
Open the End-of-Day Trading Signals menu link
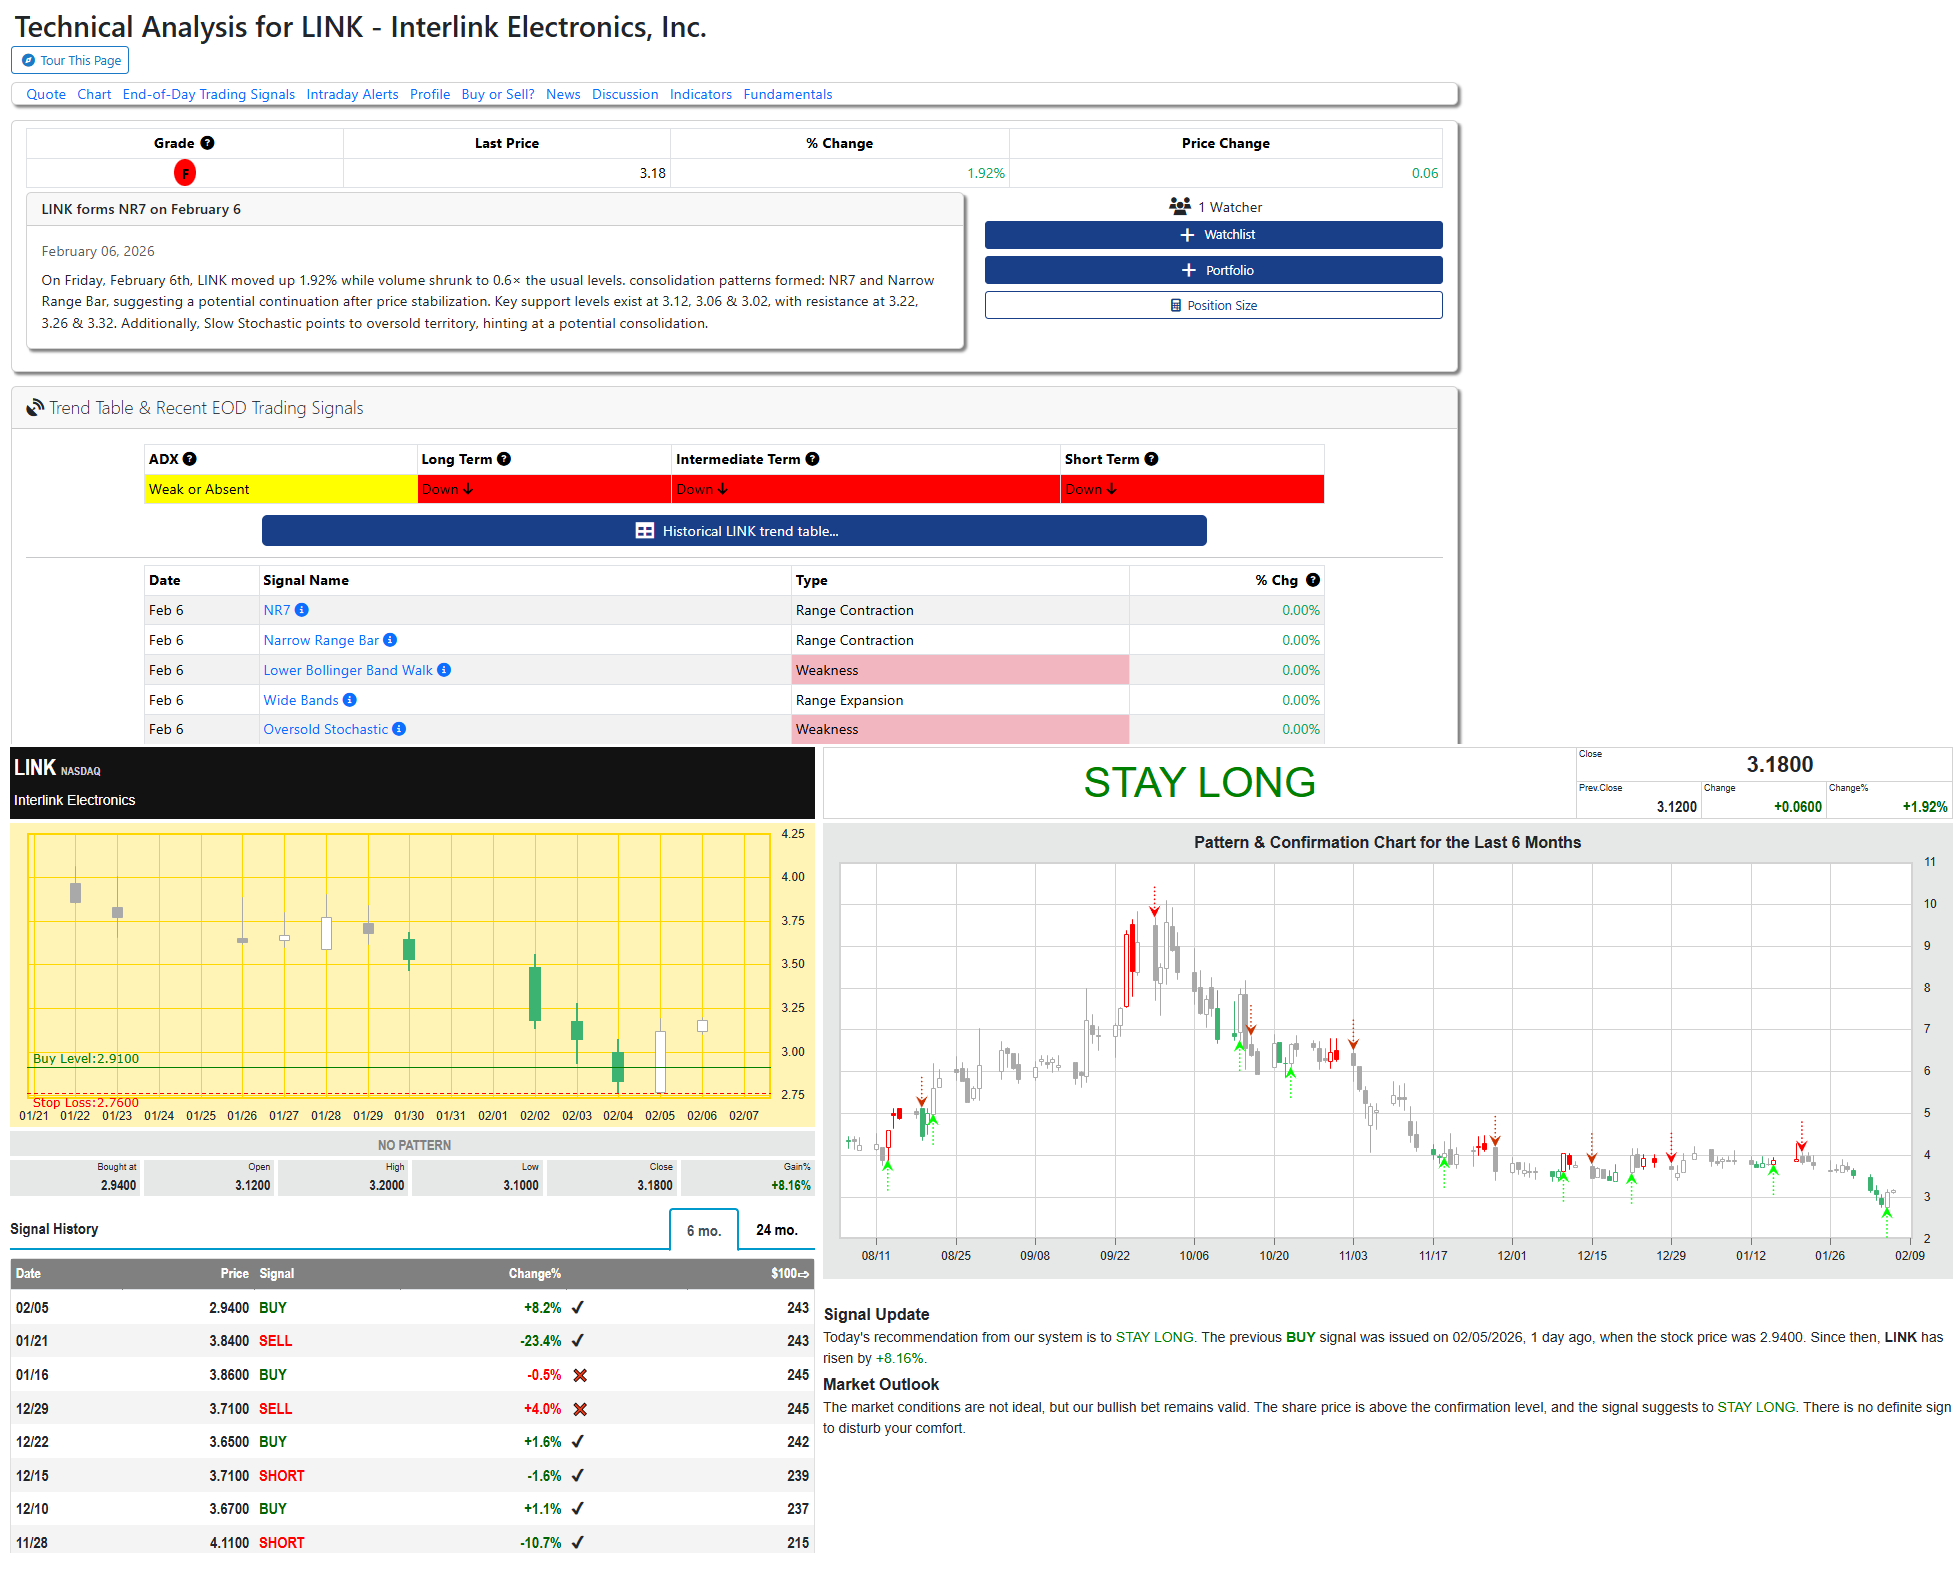[208, 94]
